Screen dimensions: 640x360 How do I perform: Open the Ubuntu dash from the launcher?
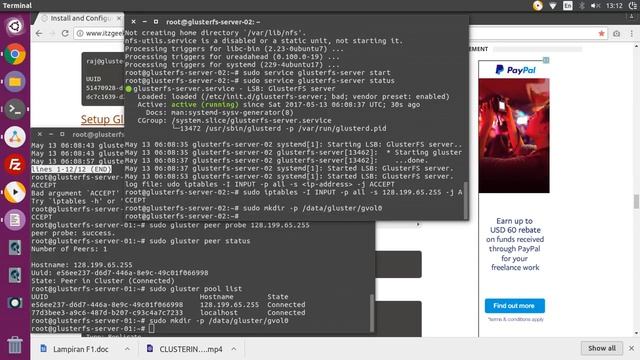pyautogui.click(x=15, y=27)
